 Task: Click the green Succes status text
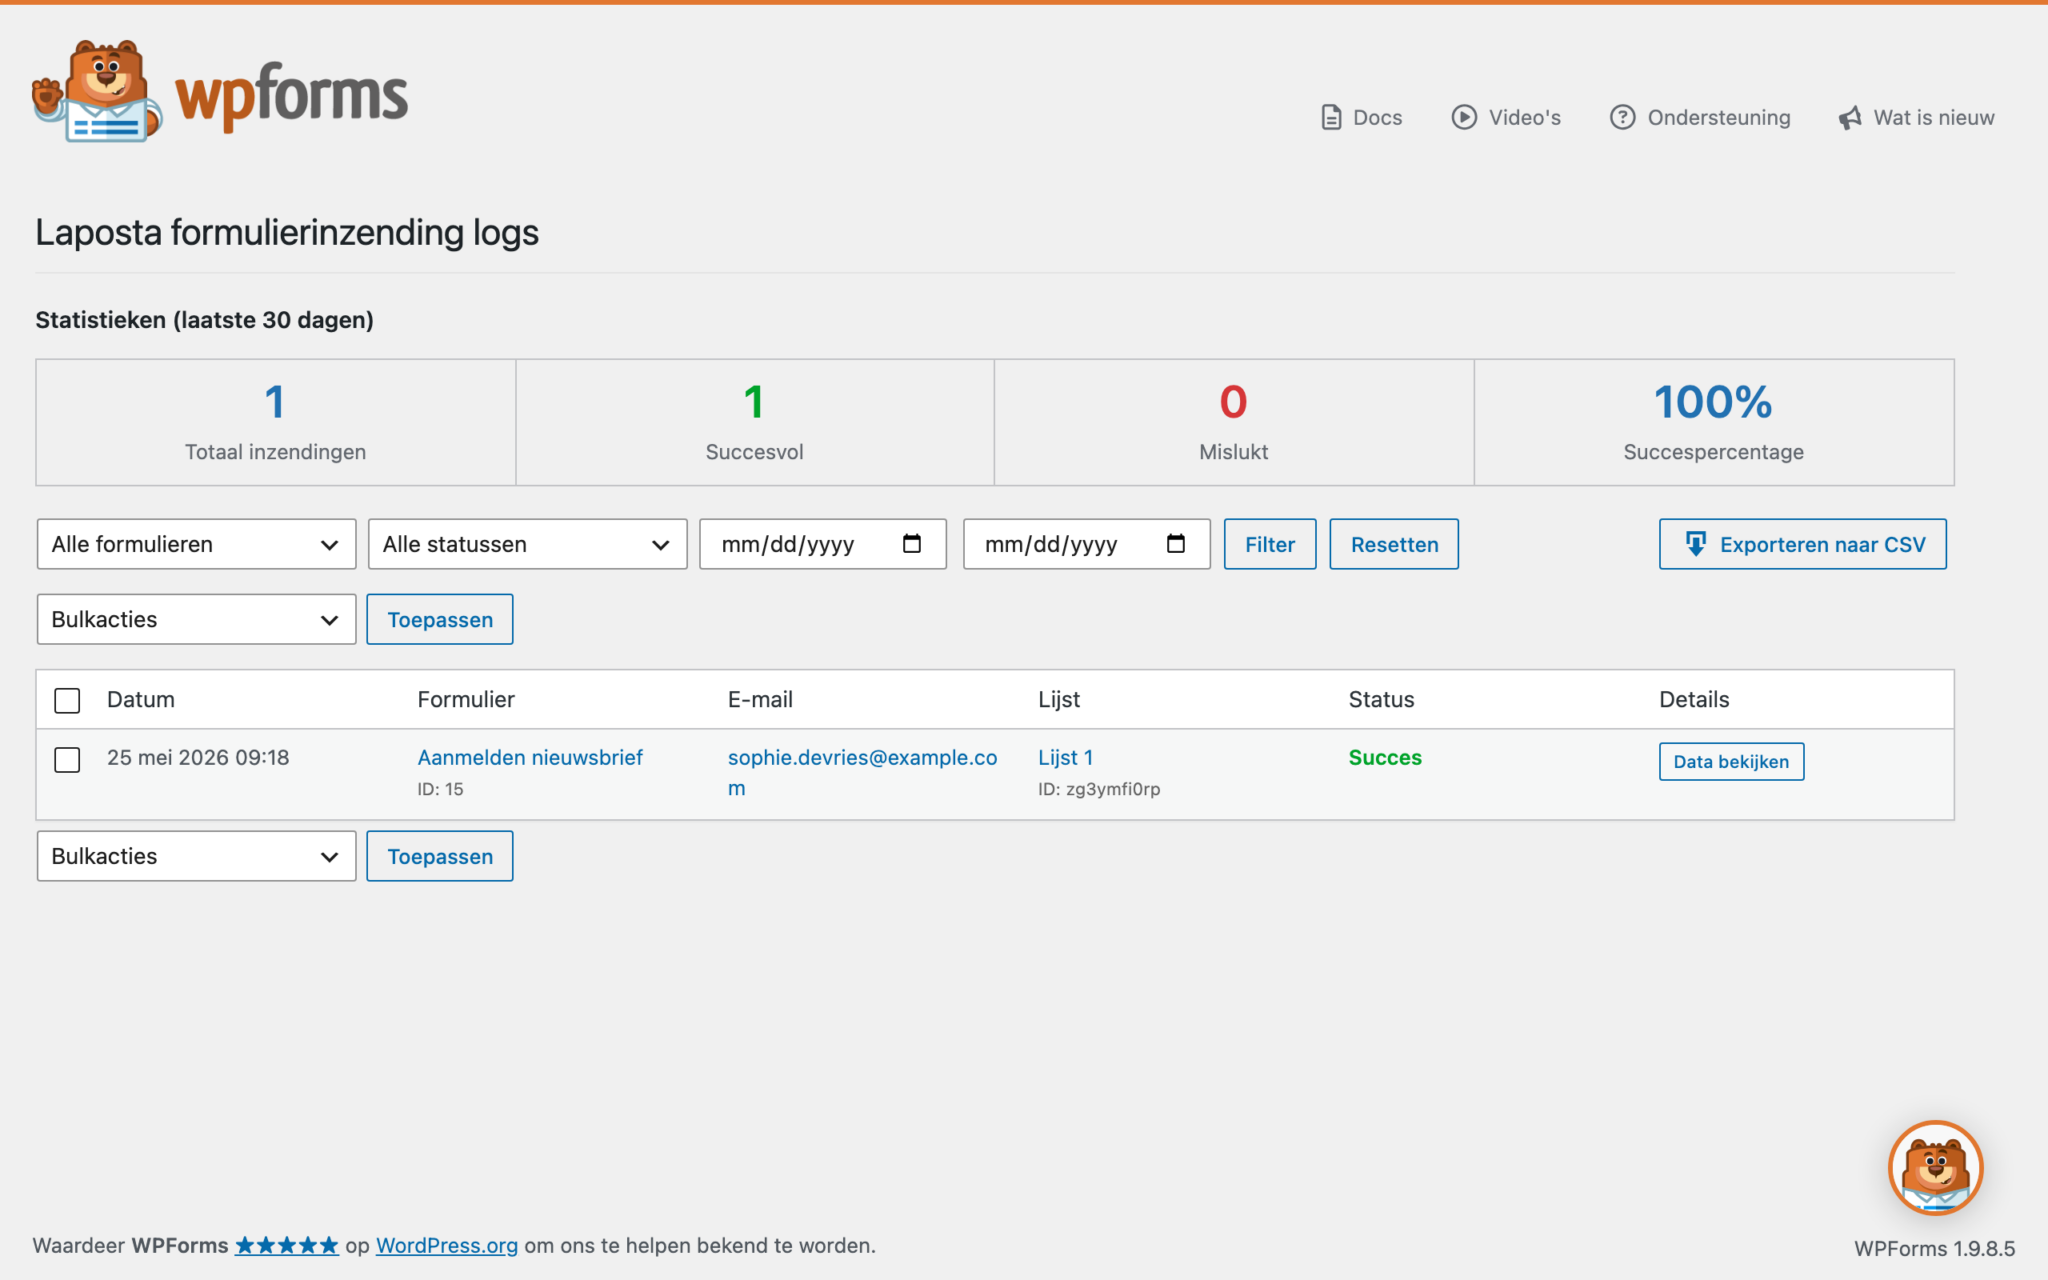[1385, 757]
